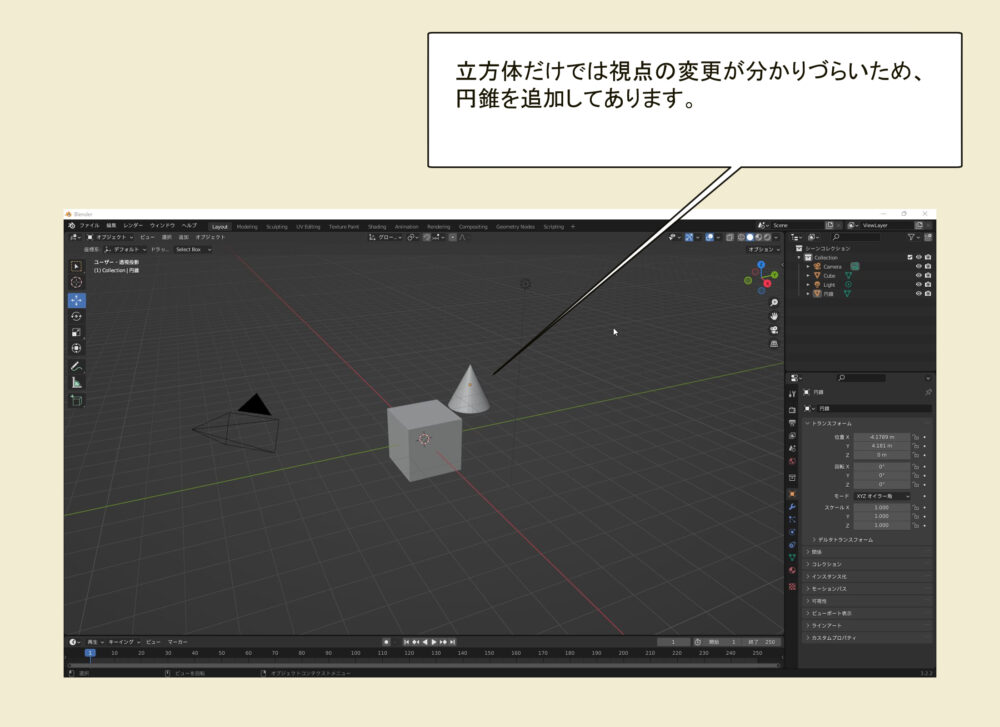Select the 3D Cursor tool
Screen dimensions: 1000x727
(77, 282)
